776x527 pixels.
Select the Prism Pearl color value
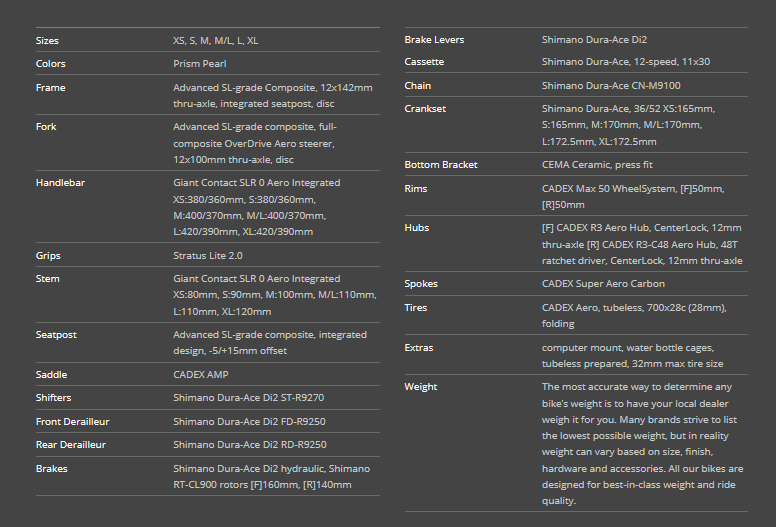199,64
